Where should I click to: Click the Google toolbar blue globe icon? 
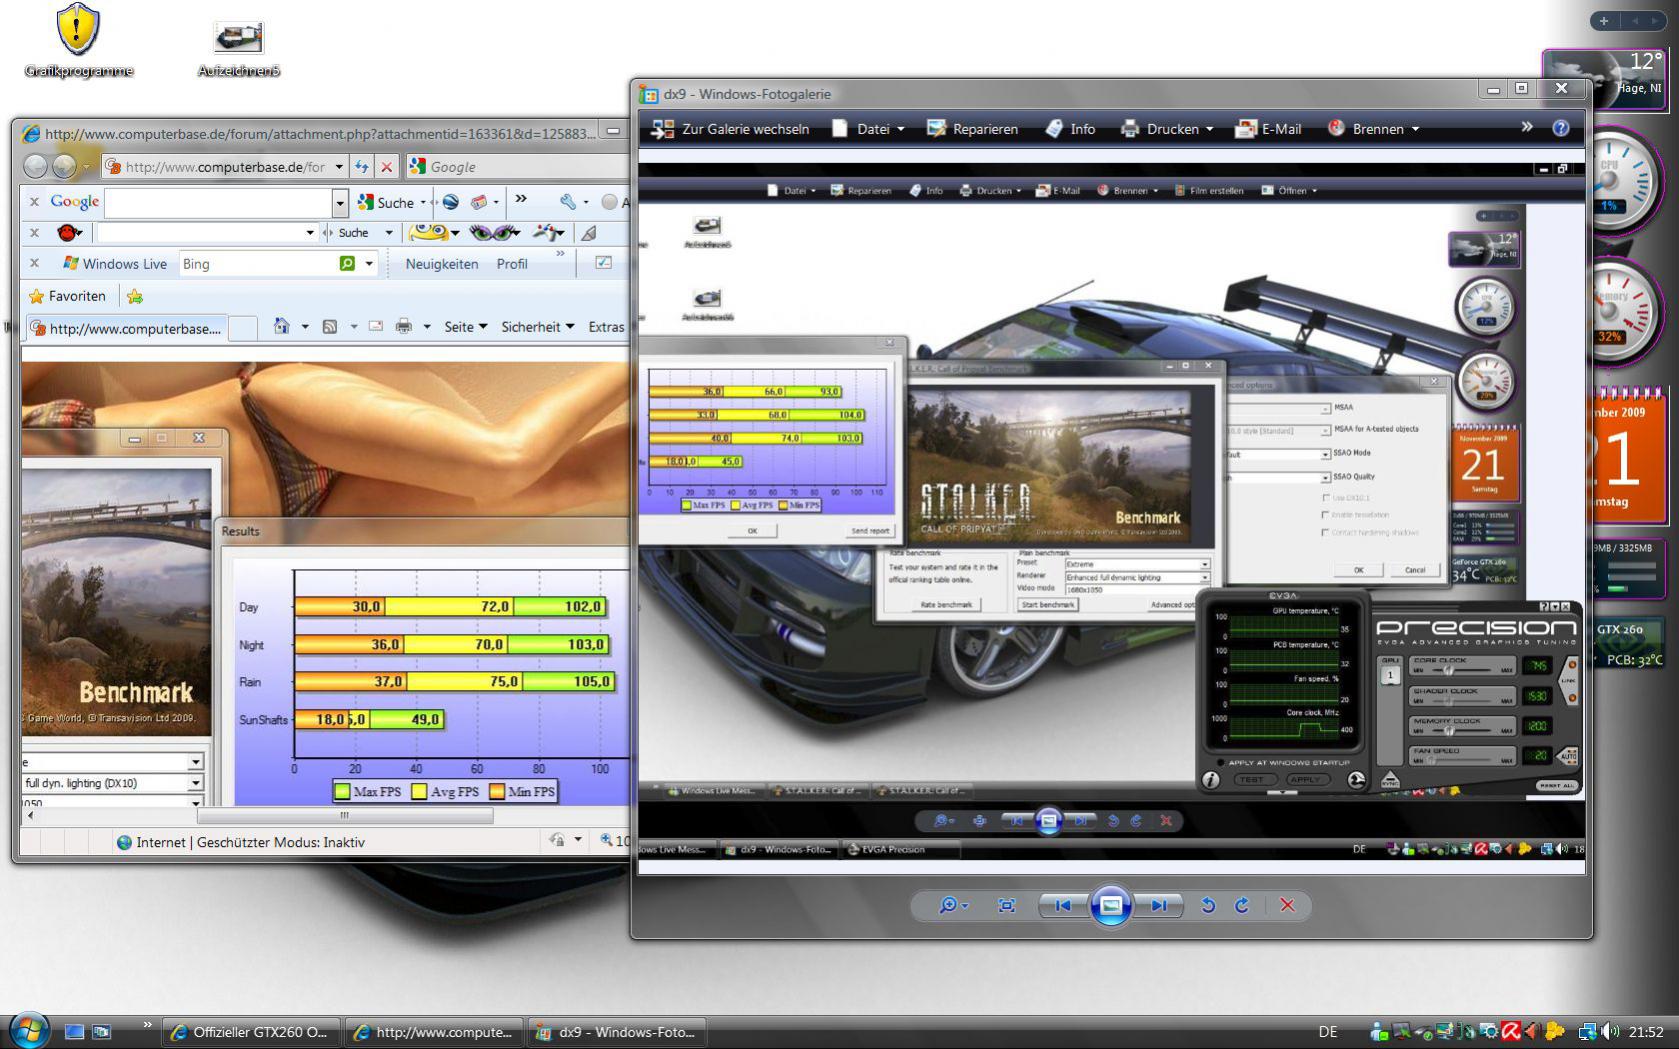[x=451, y=202]
